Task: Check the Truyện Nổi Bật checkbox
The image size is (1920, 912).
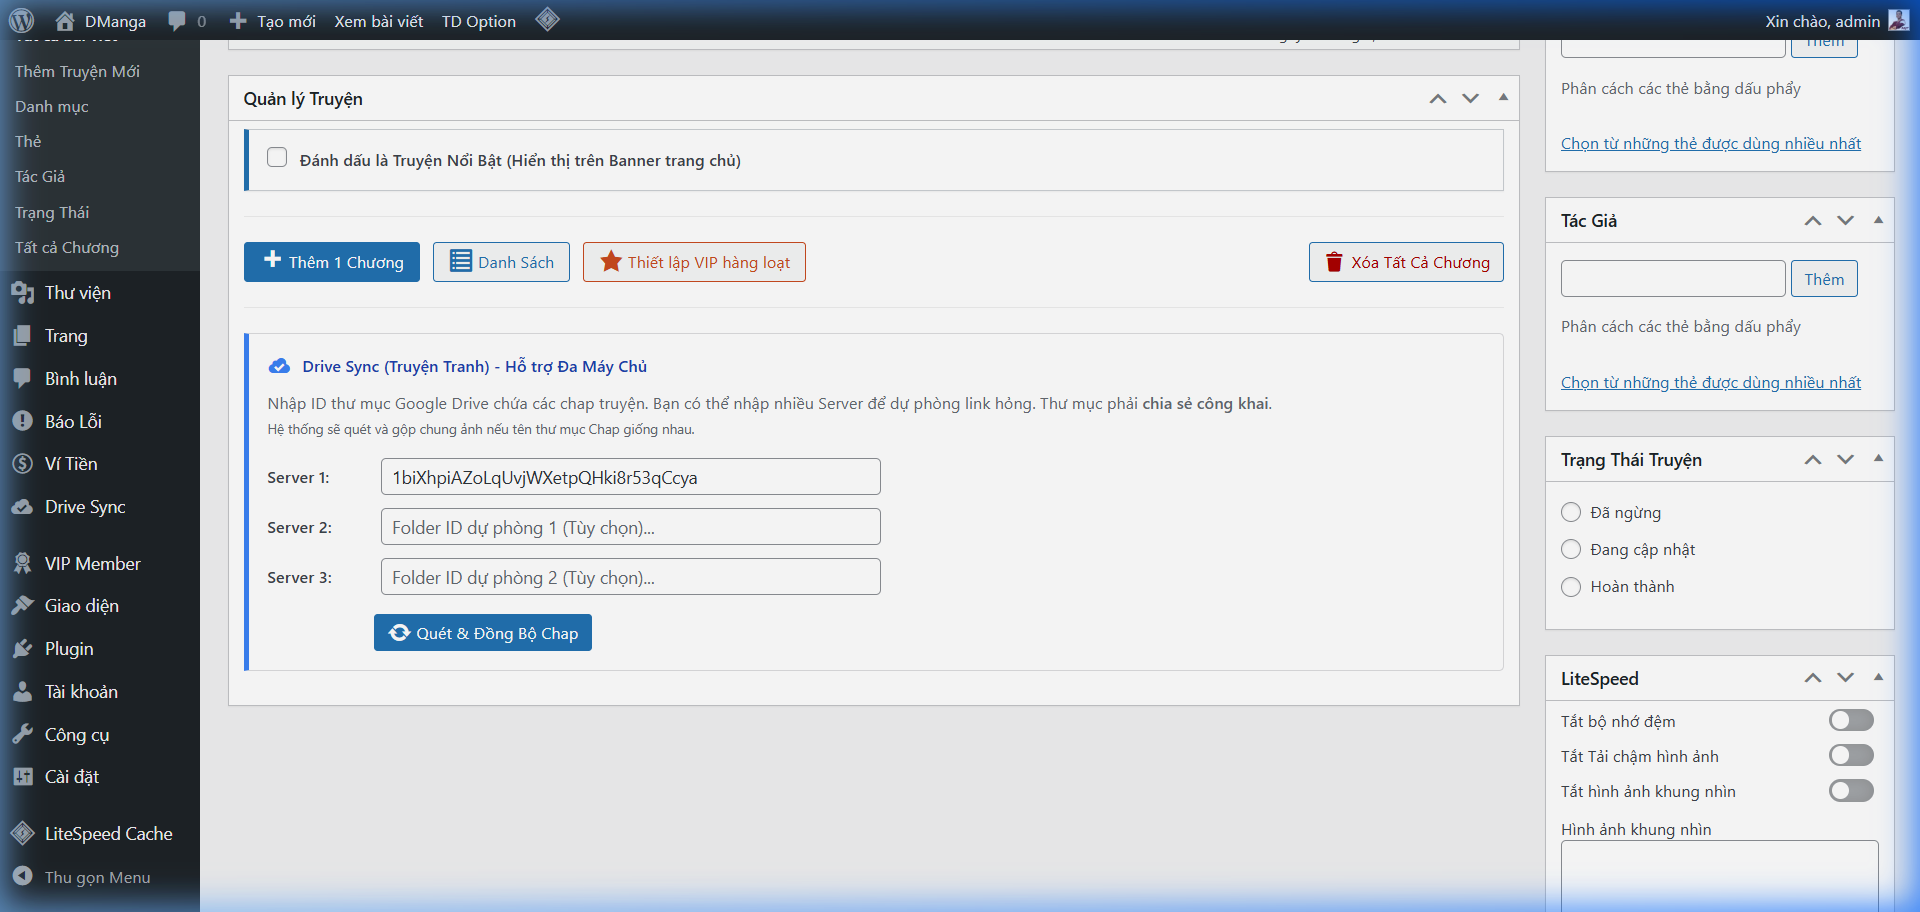Action: [277, 158]
